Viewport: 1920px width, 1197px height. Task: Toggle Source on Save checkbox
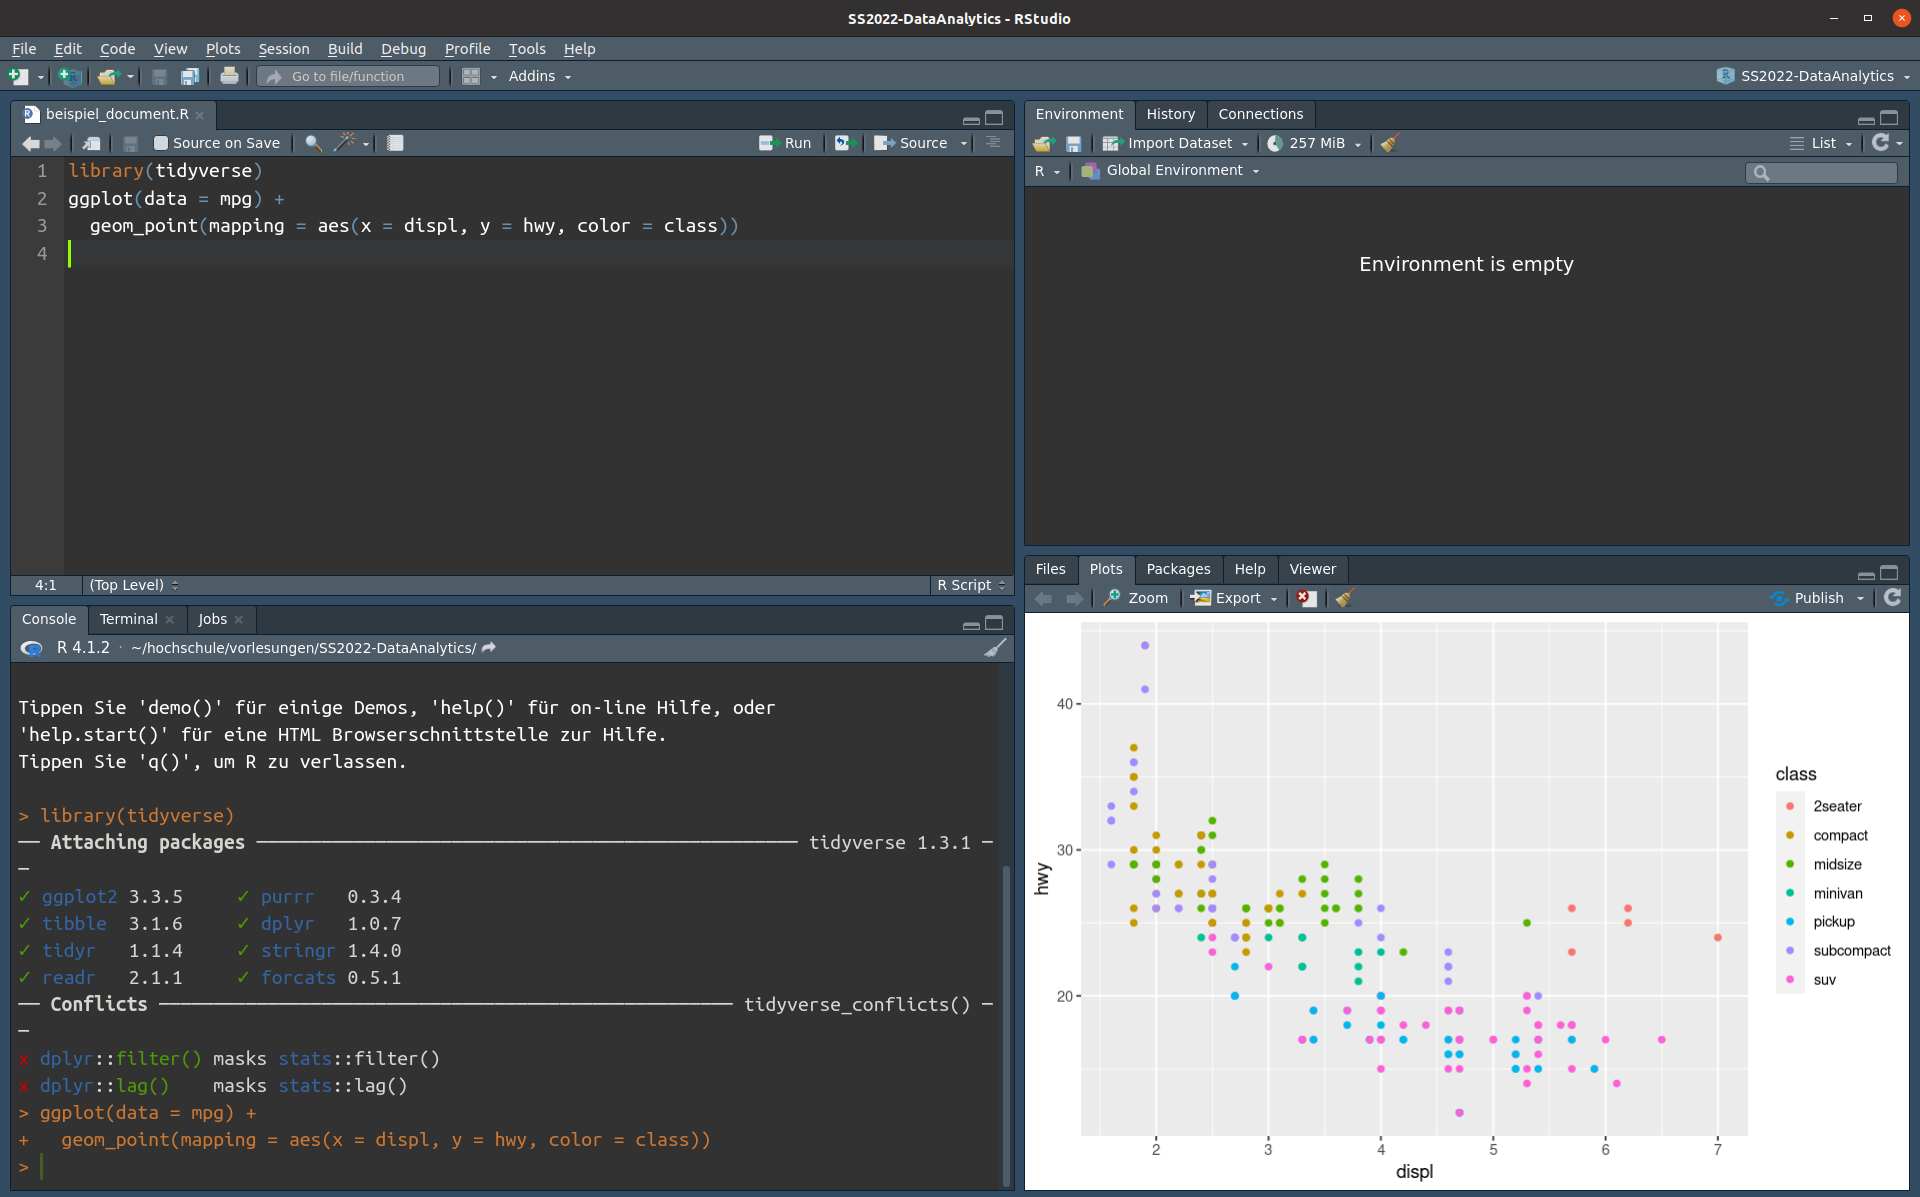coord(161,143)
